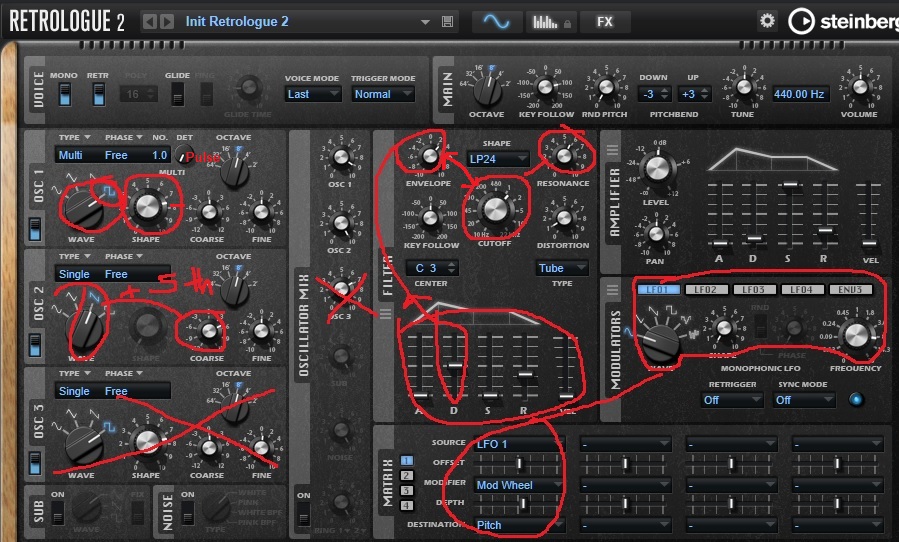
Task: Toggle the Mono switch in Voice section
Action: pyautogui.click(x=64, y=94)
